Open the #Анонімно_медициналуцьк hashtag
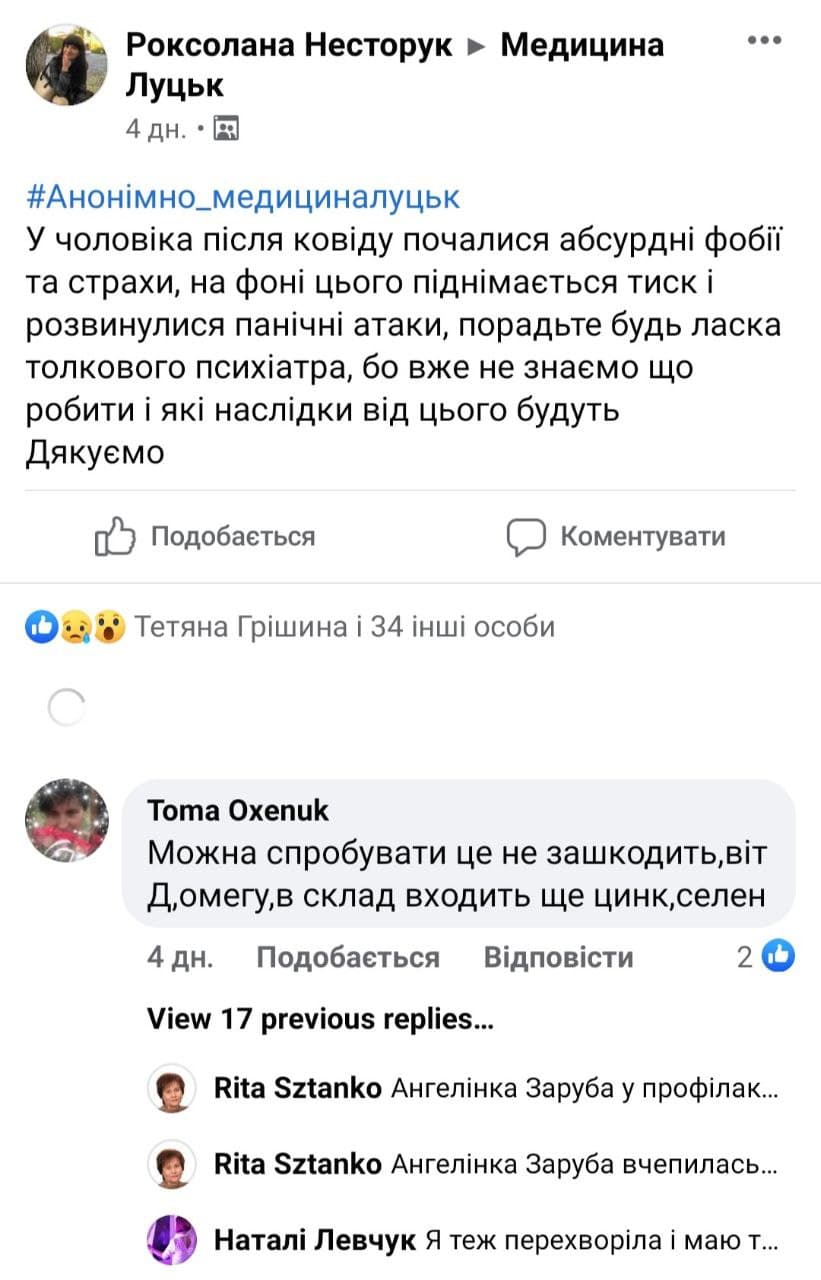Image resolution: width=821 pixels, height=1280 pixels. pos(241,196)
